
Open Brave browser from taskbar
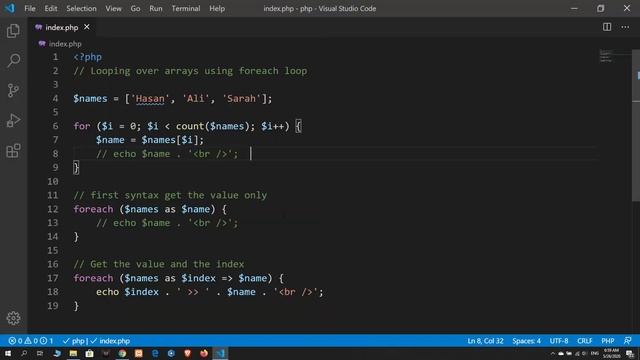[x=188, y=353]
